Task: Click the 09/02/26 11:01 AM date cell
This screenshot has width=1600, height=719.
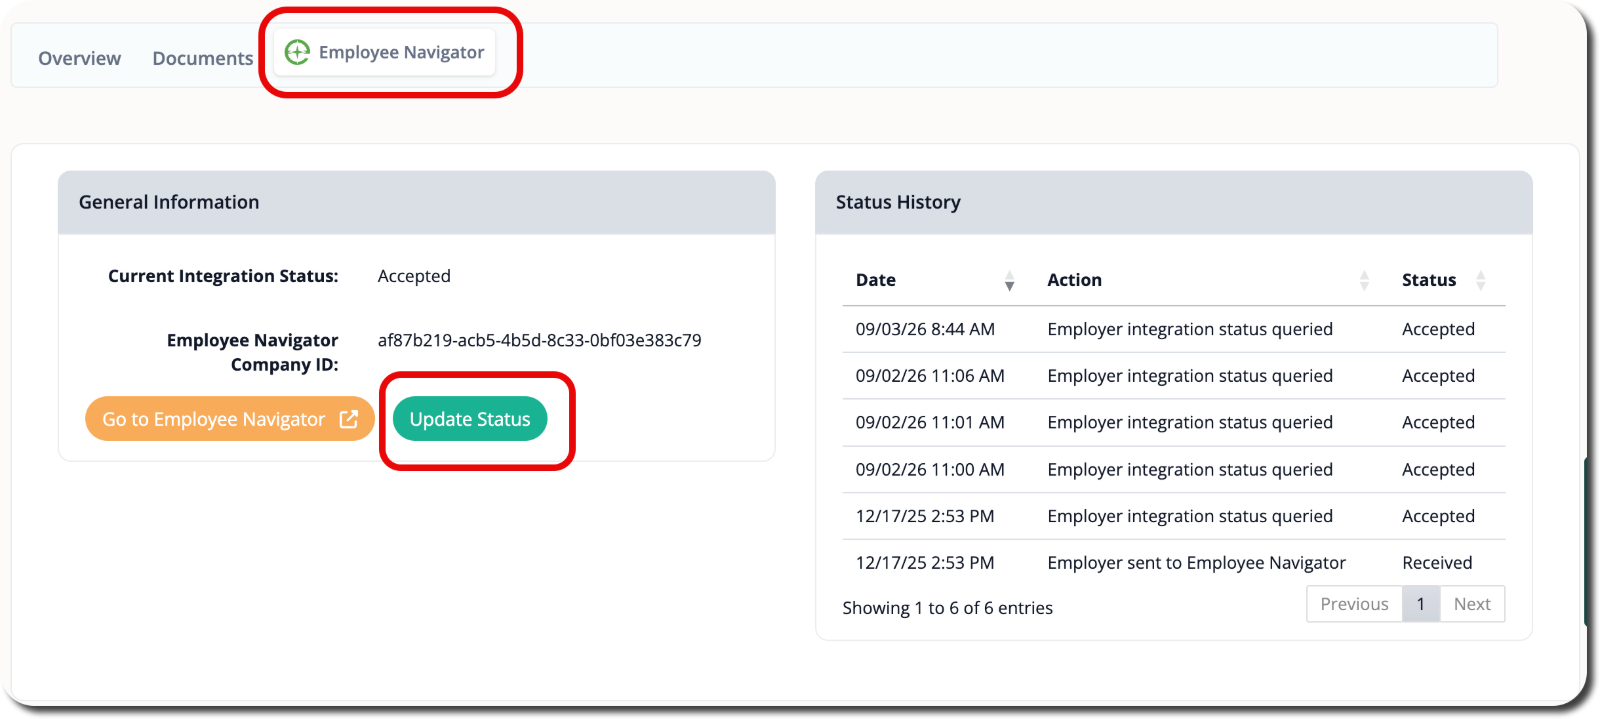Action: [x=930, y=422]
